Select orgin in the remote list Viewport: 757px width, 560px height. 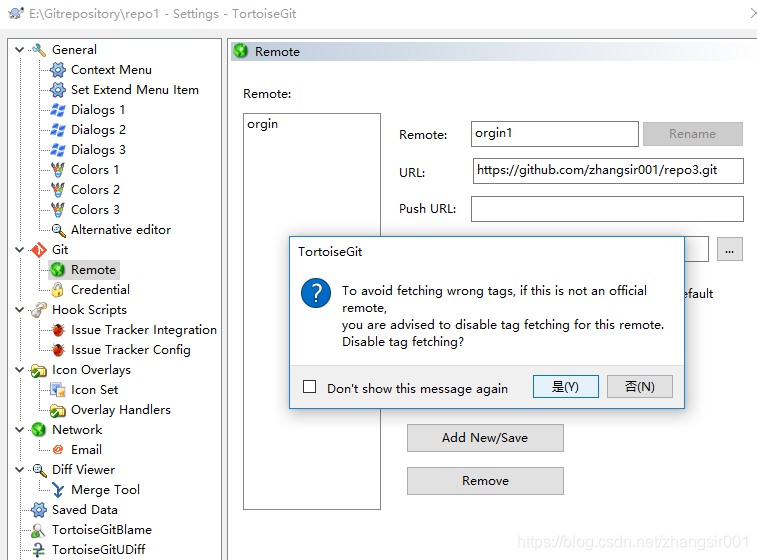pyautogui.click(x=263, y=124)
